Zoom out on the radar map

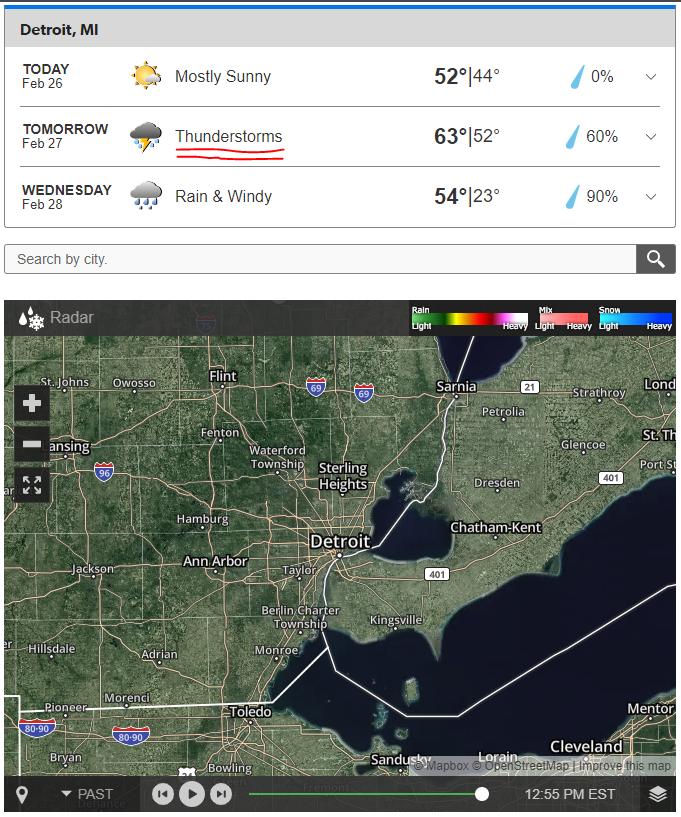[32, 444]
